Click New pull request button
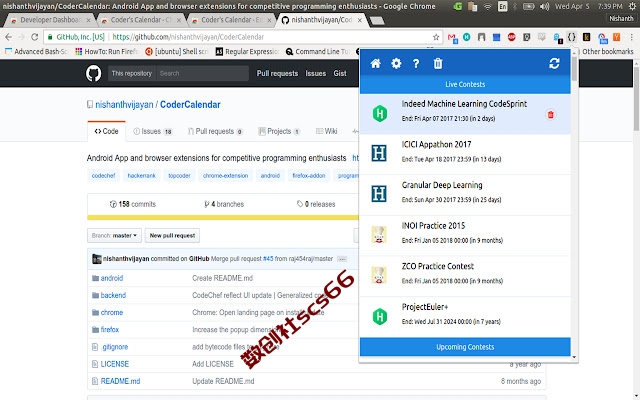The image size is (640, 400). coord(172,236)
